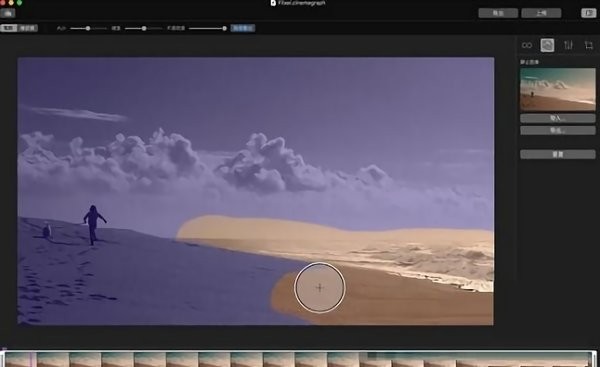The width and height of the screenshot is (600, 367).
Task: Select the brush mode segment
Action: click(x=8, y=28)
